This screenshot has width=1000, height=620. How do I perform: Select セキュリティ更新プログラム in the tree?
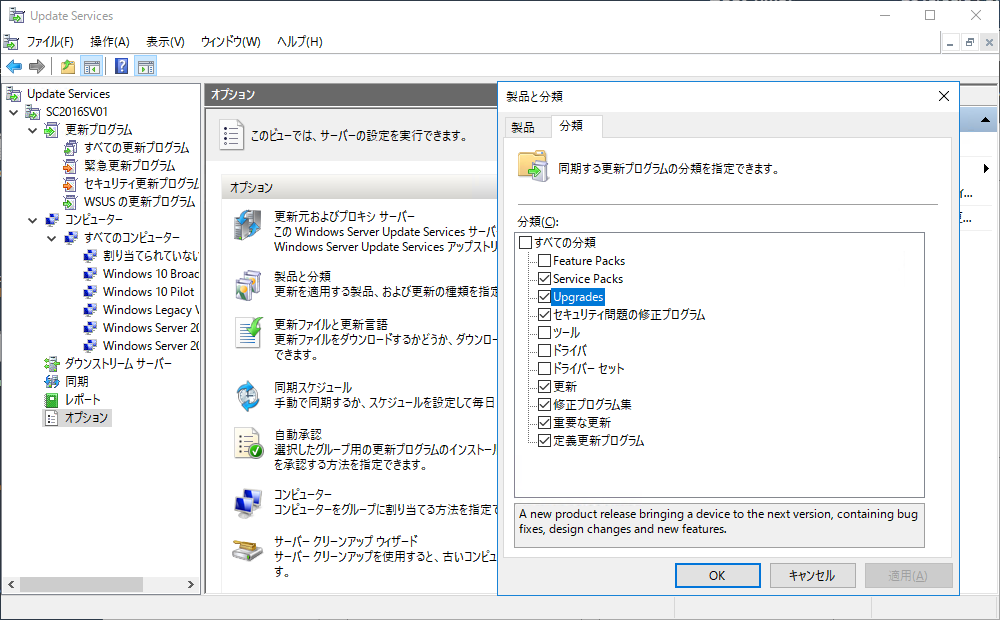[x=141, y=184]
